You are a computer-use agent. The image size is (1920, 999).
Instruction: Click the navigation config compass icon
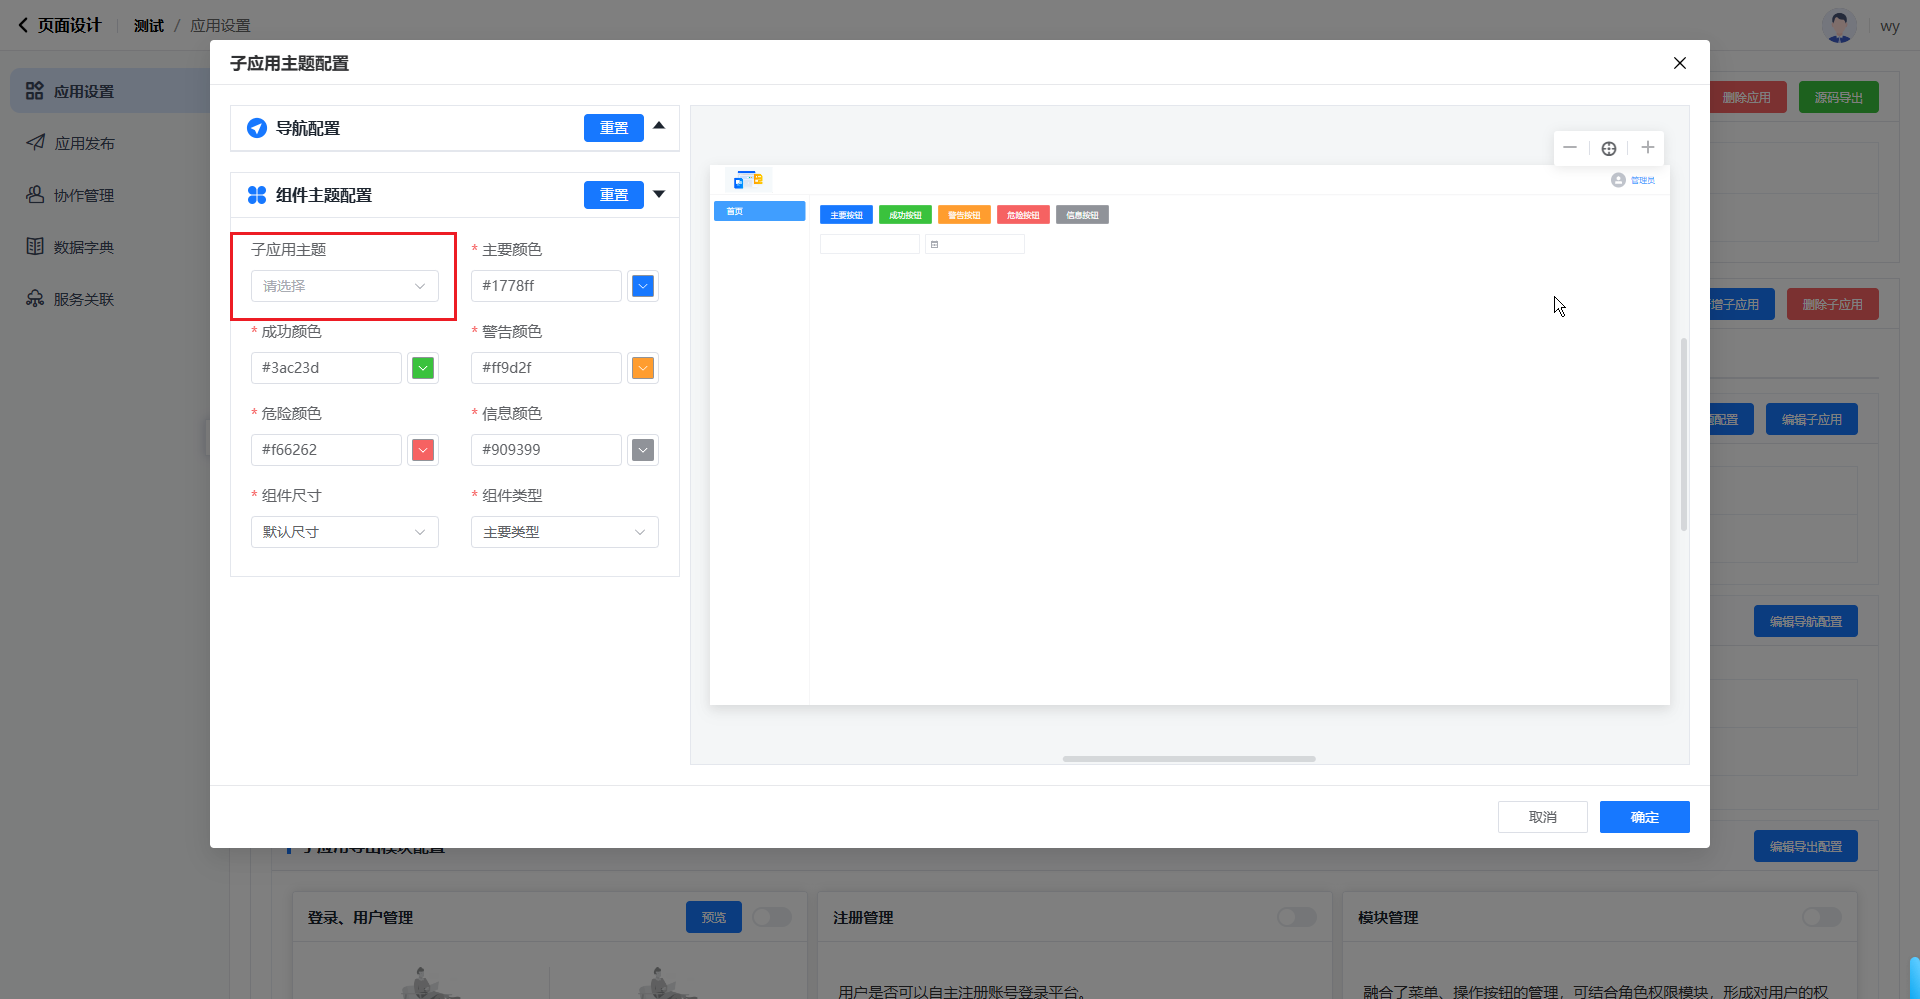tap(257, 128)
